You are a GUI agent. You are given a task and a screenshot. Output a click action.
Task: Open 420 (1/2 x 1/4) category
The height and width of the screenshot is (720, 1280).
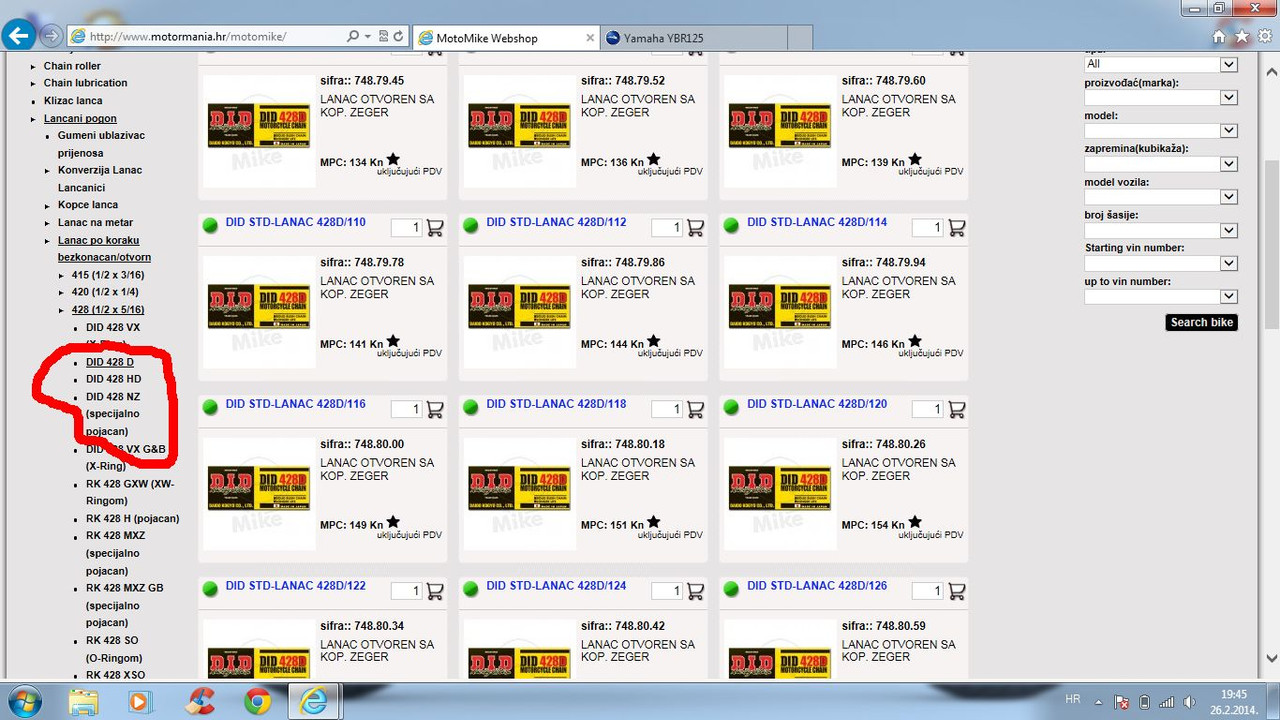[105, 292]
